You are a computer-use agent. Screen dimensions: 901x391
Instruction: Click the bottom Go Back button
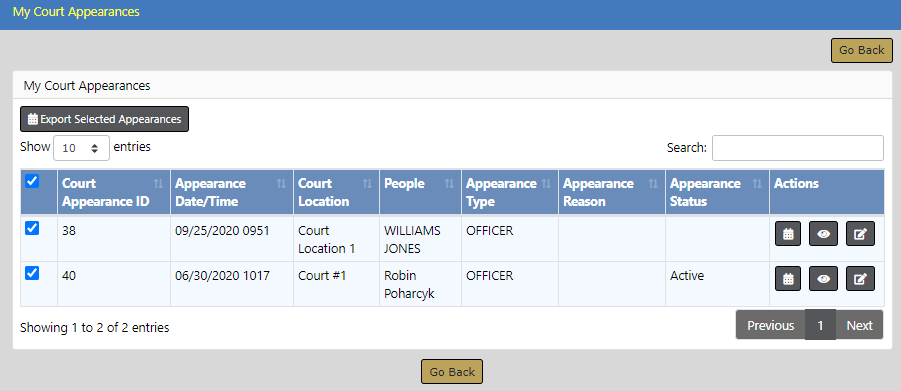[452, 371]
